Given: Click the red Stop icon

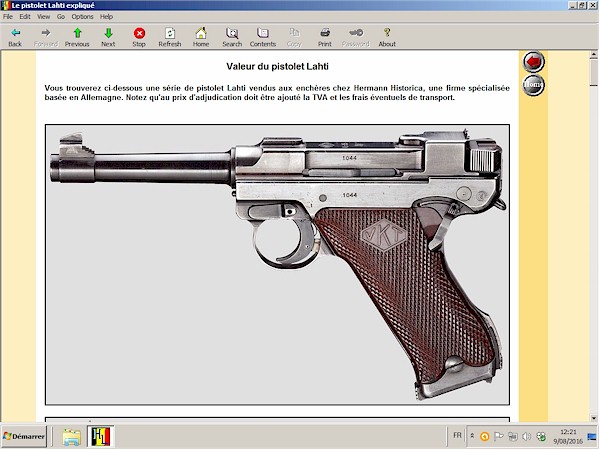Looking at the screenshot, I should pos(139,33).
